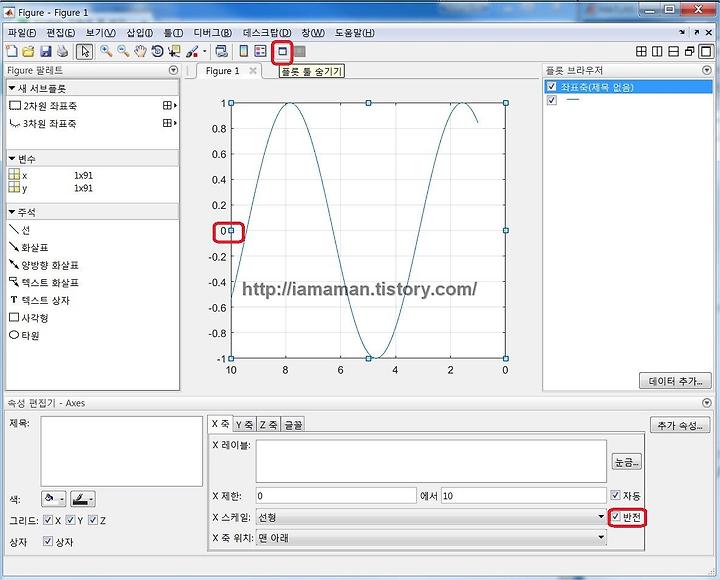Insert a legend using the toolbar icon
Screen dimensions: 720x580
260,51
